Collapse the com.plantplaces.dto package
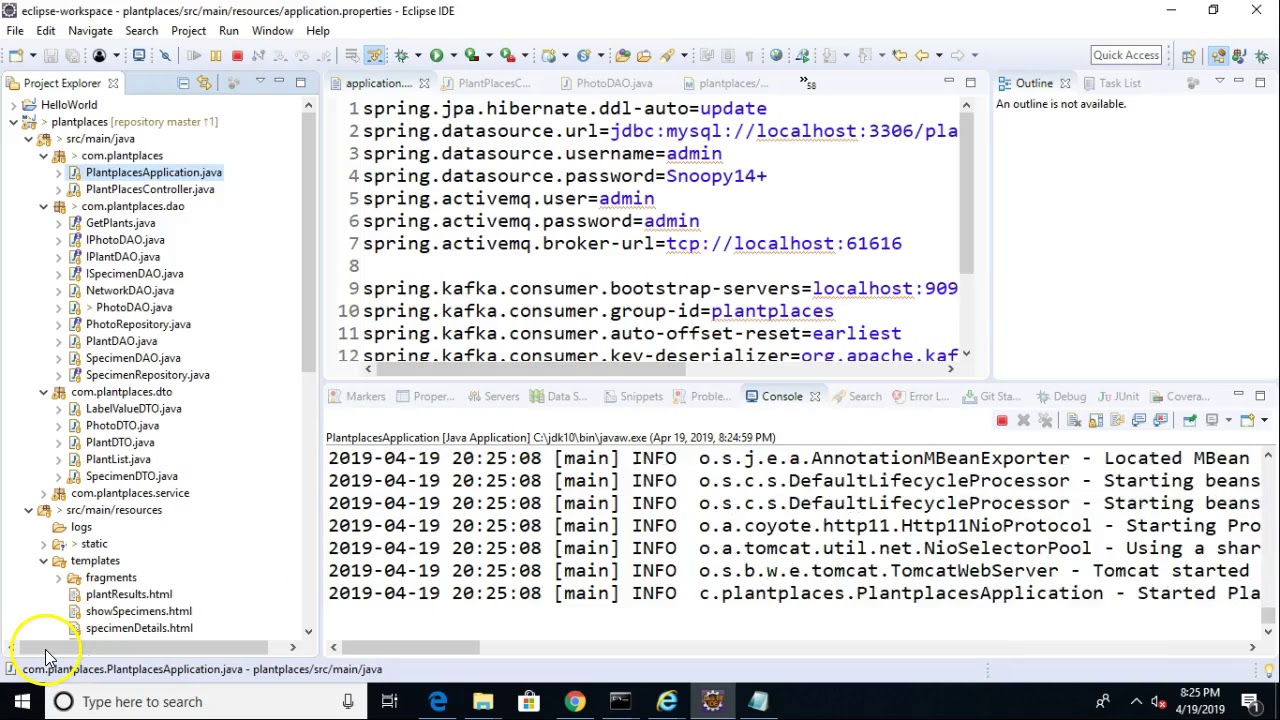Screen dimensions: 1280x720 [x=44, y=392]
